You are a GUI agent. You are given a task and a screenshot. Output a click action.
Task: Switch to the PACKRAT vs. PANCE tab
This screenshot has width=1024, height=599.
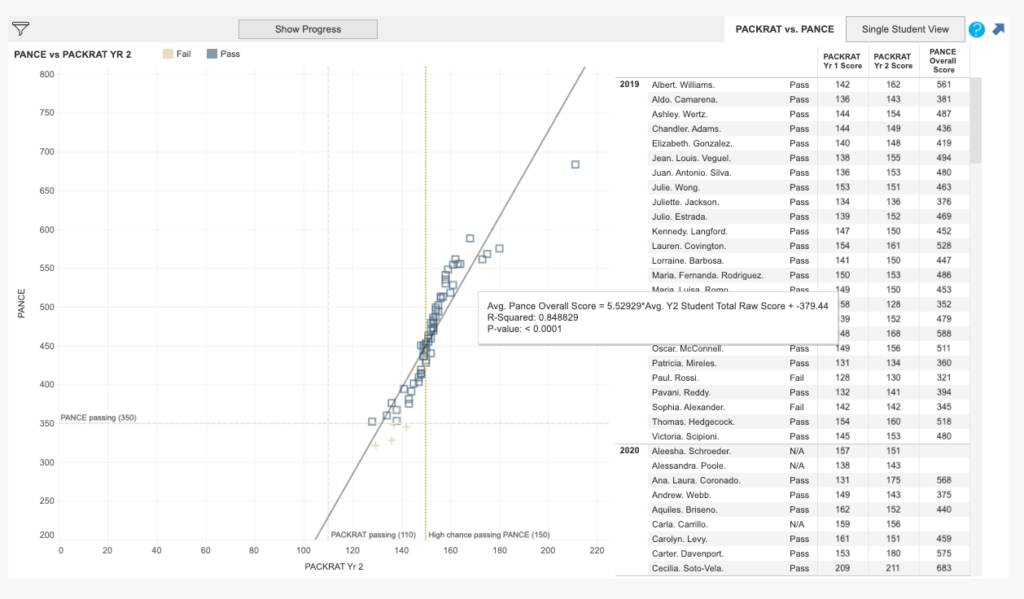[785, 29]
